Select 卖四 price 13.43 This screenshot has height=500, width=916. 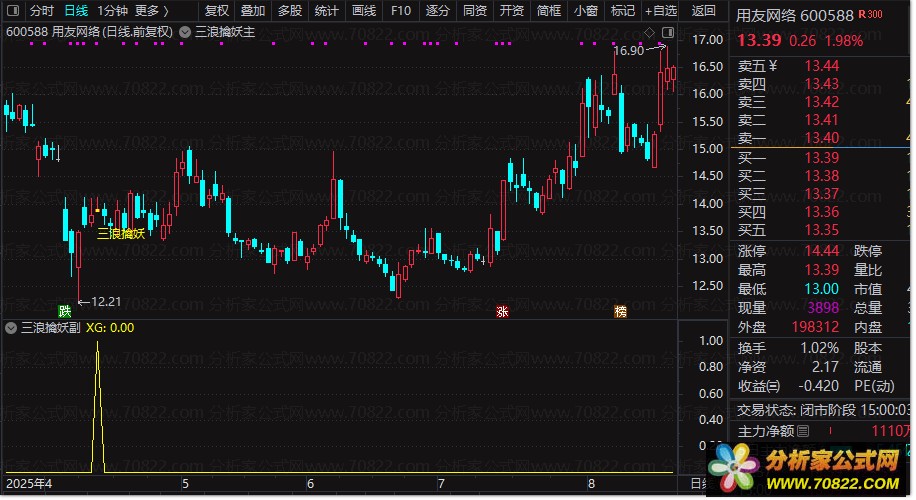pyautogui.click(x=821, y=84)
